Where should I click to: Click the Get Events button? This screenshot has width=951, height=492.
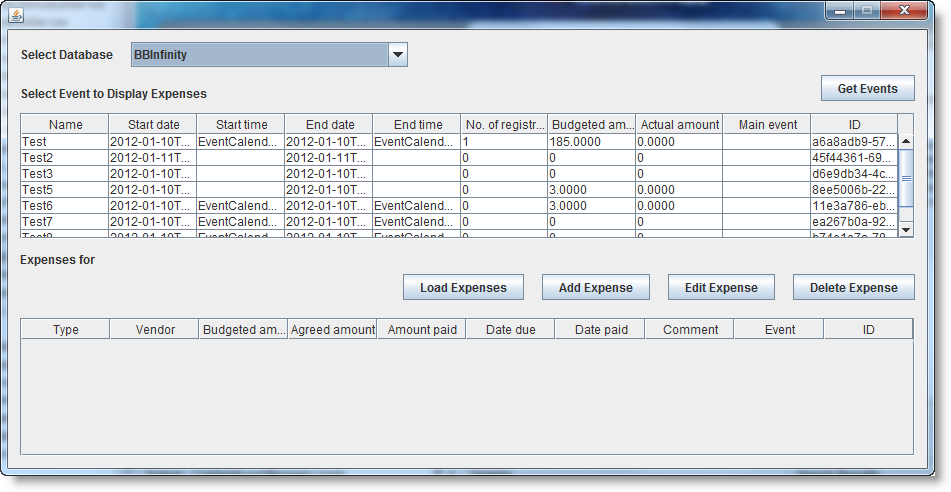[867, 89]
